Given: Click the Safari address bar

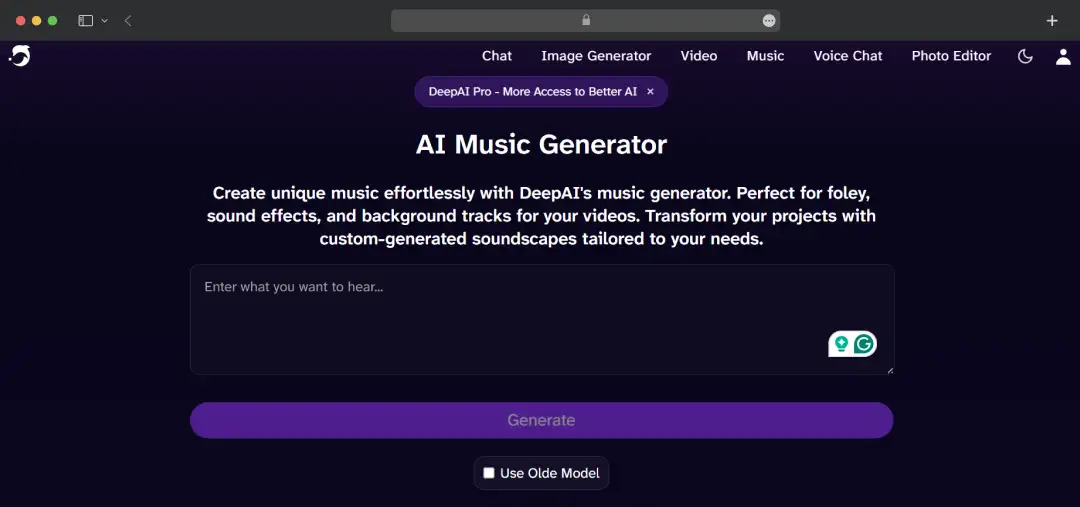Looking at the screenshot, I should (585, 21).
